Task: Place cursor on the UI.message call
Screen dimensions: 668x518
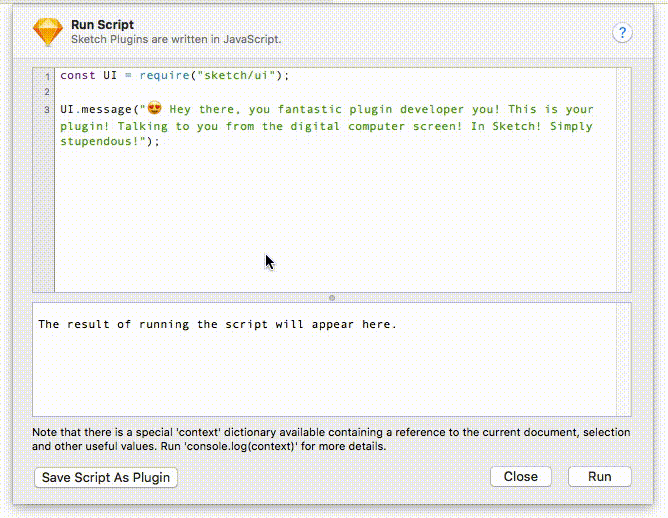Action: pos(100,109)
